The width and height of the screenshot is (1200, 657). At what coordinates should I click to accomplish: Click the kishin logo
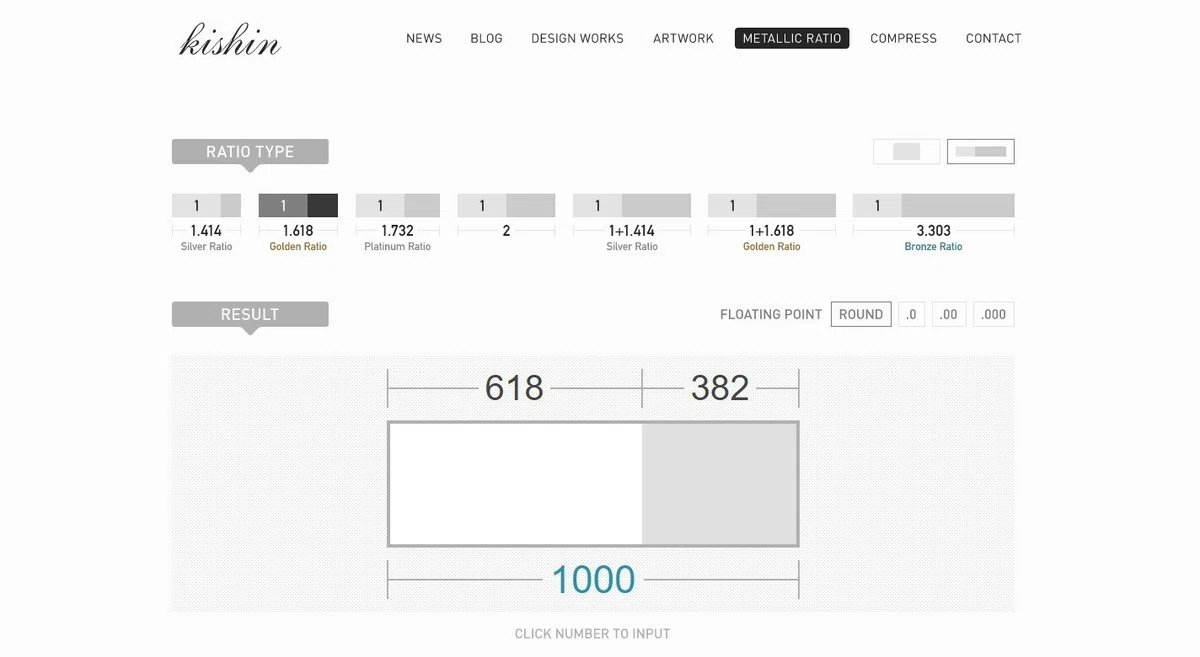pos(230,40)
